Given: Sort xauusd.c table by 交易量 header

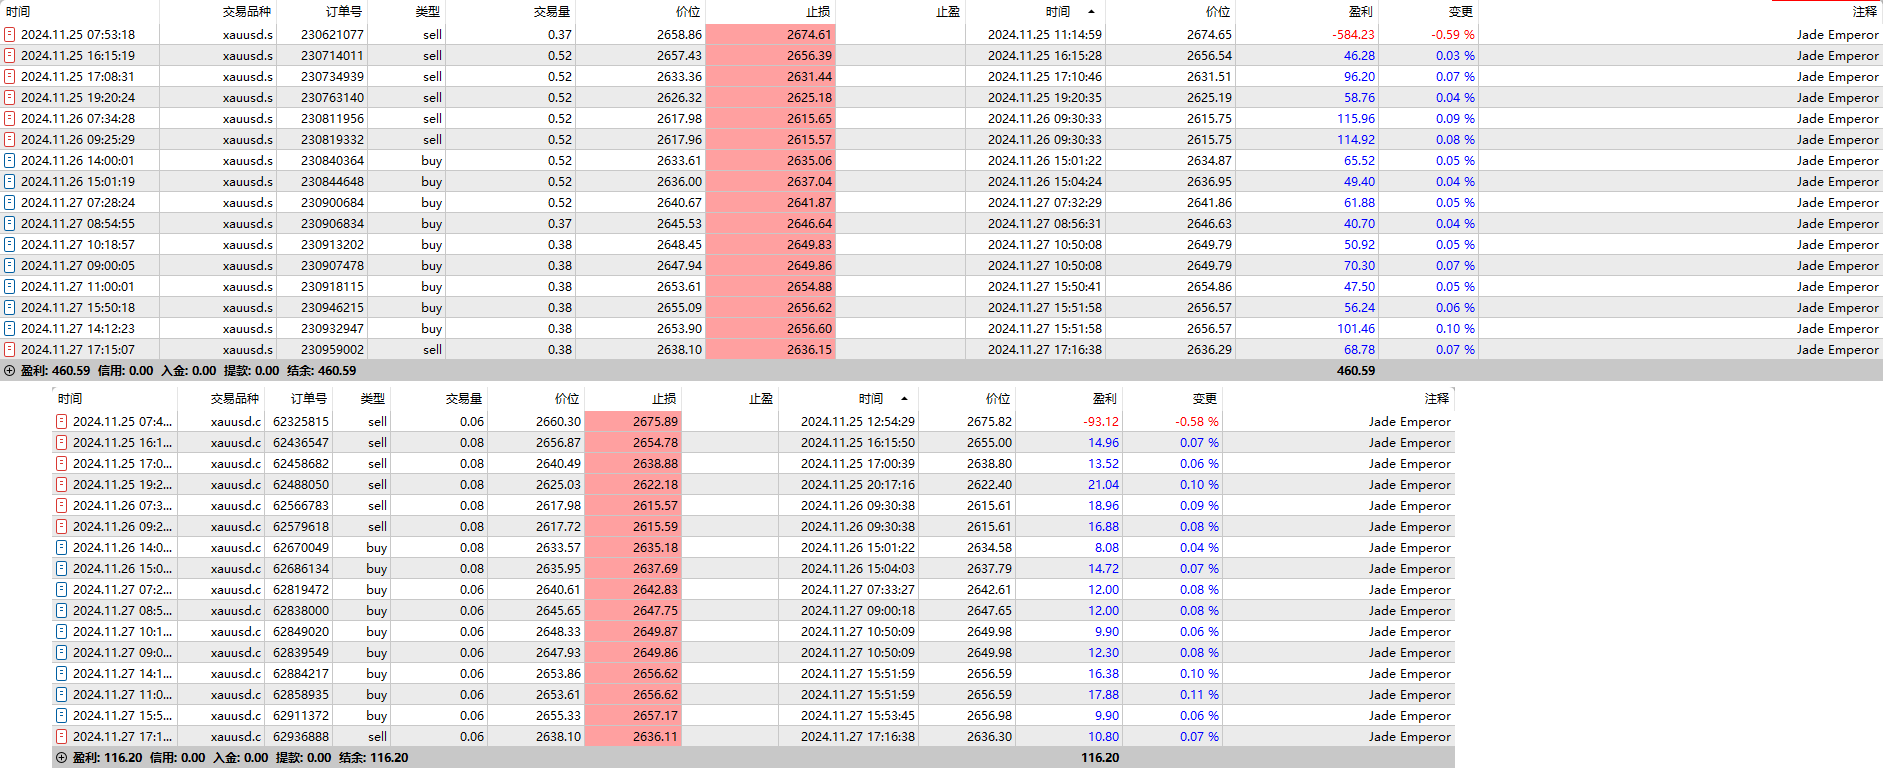Looking at the screenshot, I should tap(464, 398).
